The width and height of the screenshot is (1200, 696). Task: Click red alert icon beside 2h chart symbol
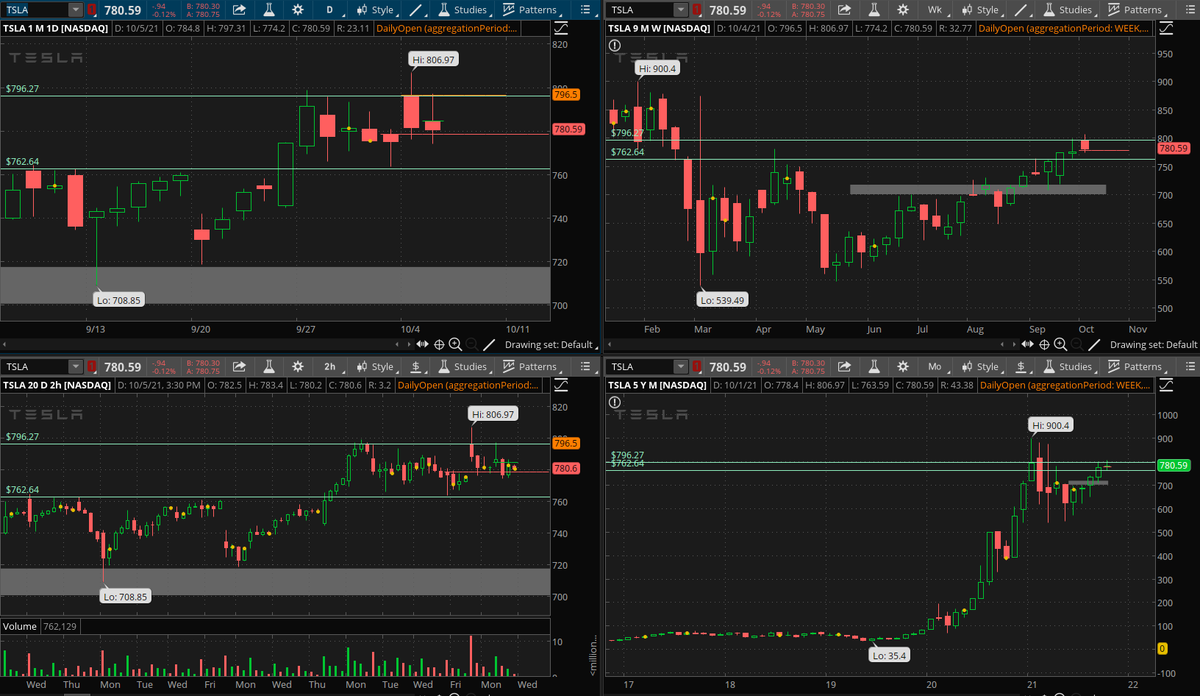pyautogui.click(x=94, y=367)
